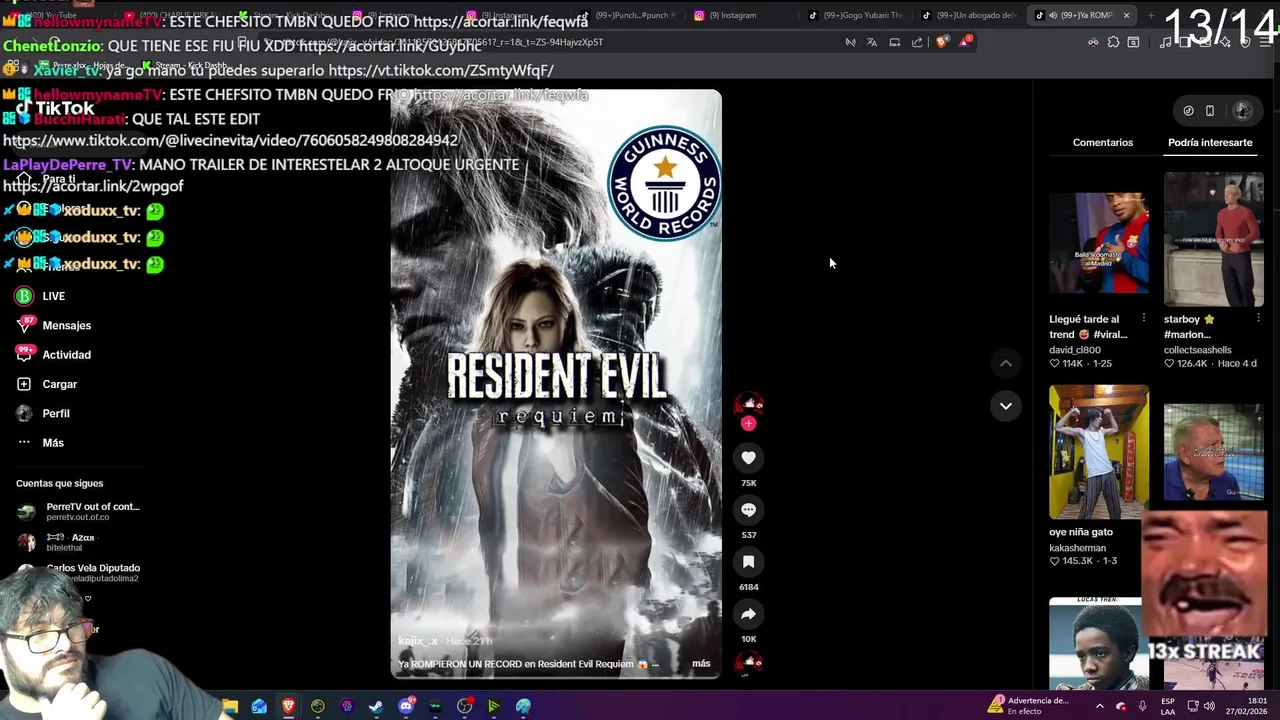Open PerreTV out of cont... followed account
Screen dimensions: 1280x720
(78, 511)
